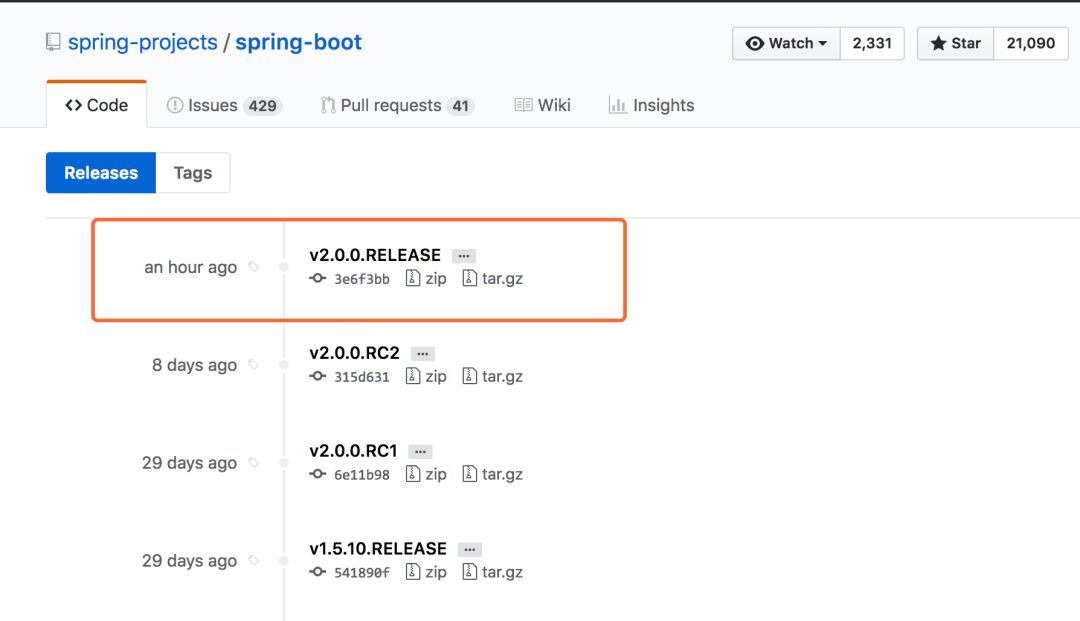Open the v2.0.0.RC2 tag
Screen dimensions: 1080x621
coord(354,352)
